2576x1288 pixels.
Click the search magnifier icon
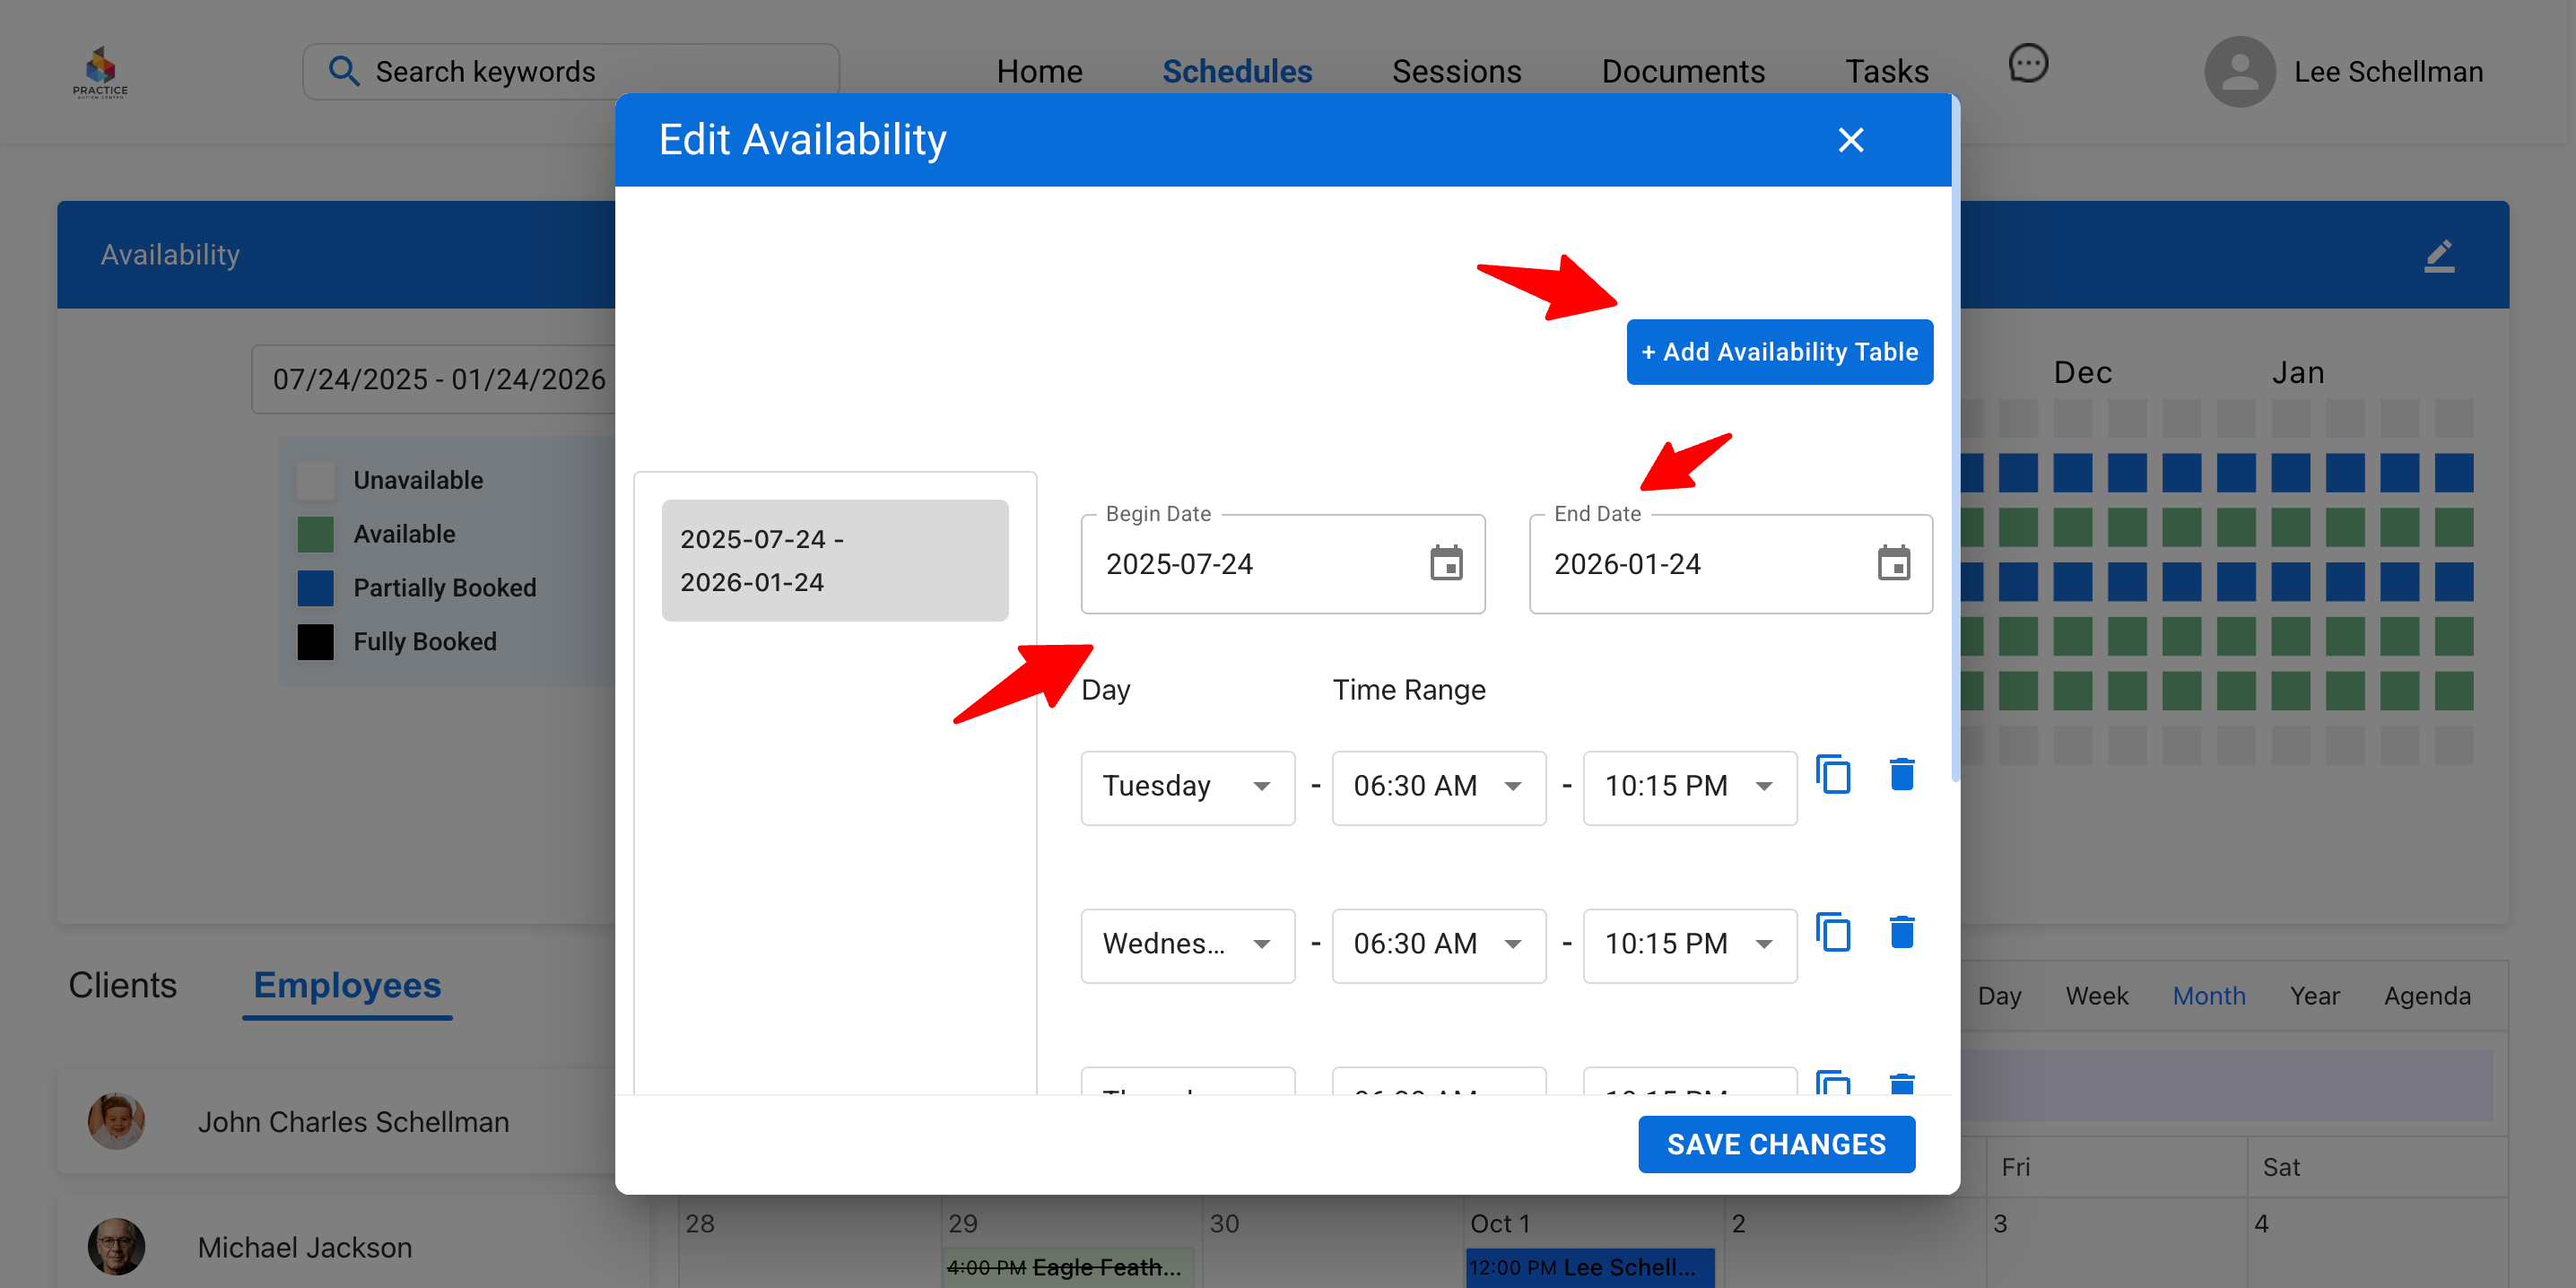[344, 71]
